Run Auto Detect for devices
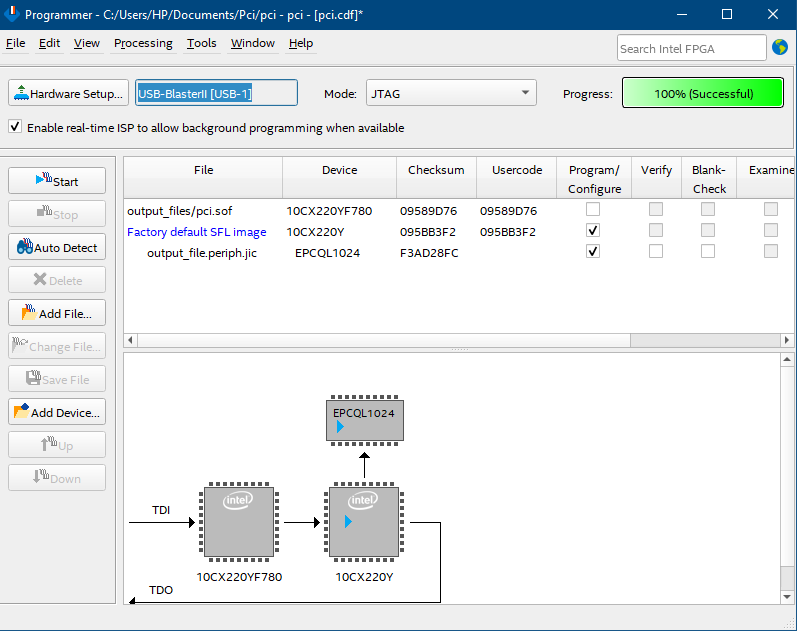The width and height of the screenshot is (797, 634). pyautogui.click(x=57, y=247)
